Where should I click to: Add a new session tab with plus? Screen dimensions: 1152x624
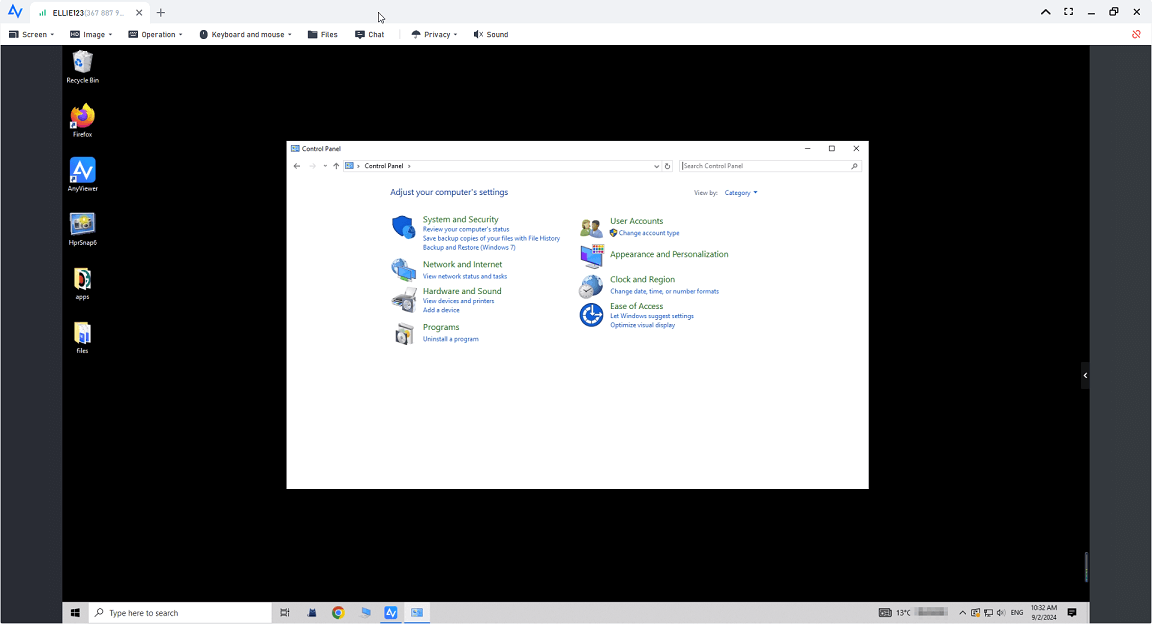(x=161, y=12)
